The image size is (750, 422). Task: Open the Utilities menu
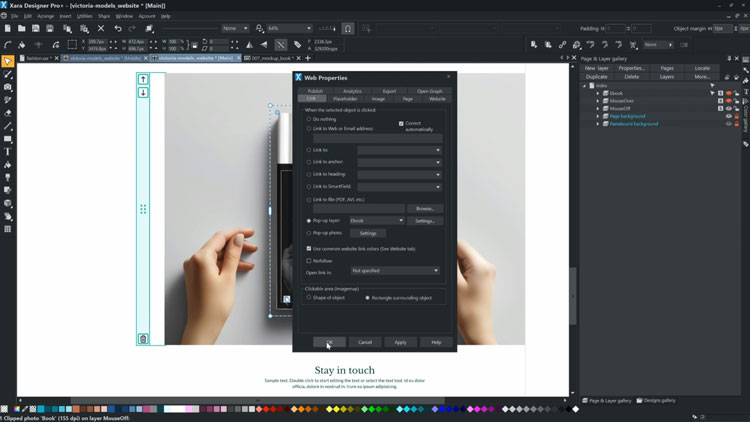[x=84, y=16]
